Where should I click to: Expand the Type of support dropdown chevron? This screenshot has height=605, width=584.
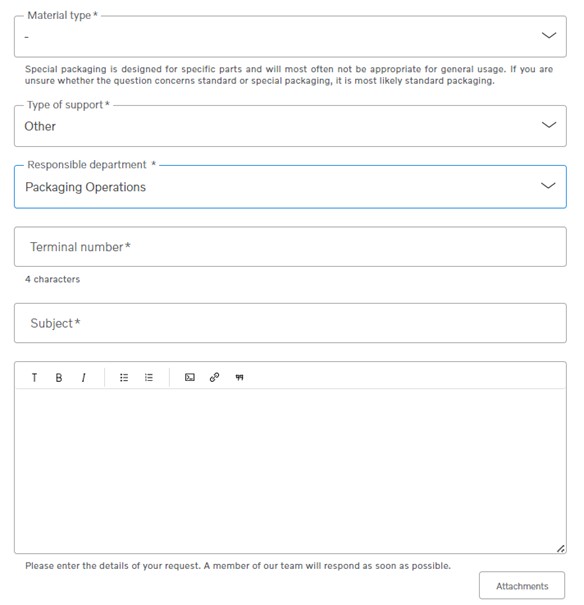point(549,125)
